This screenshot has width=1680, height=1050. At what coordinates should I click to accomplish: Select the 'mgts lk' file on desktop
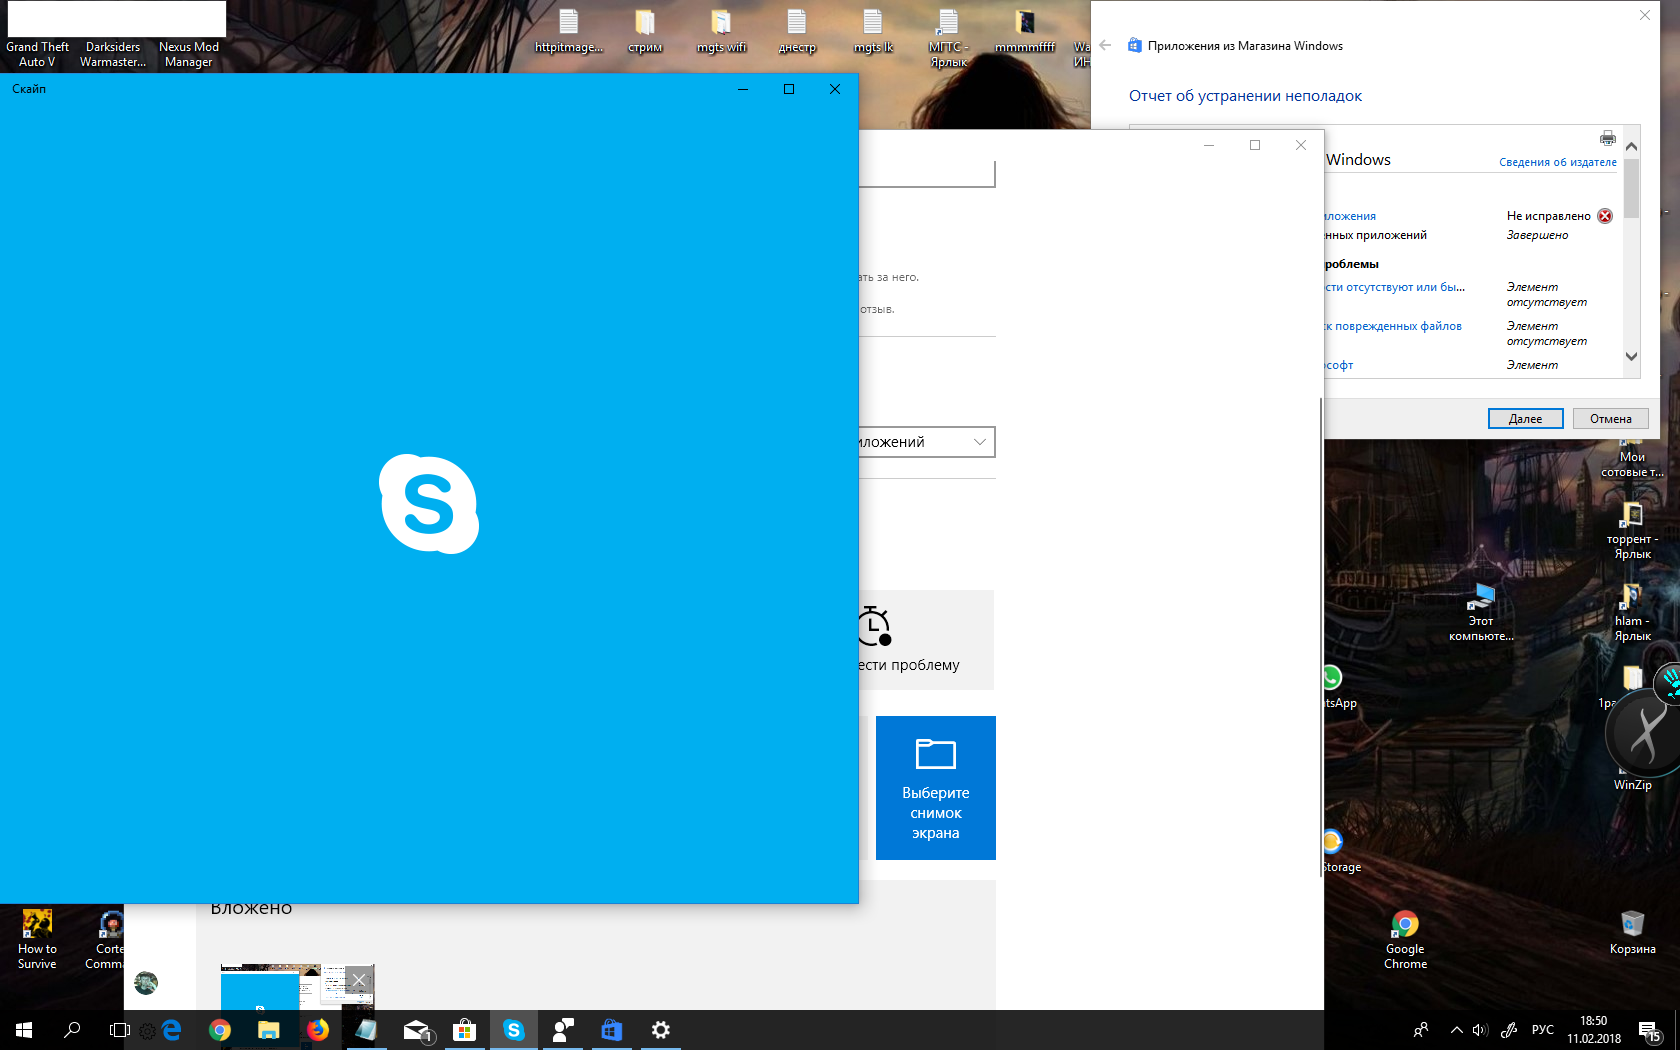click(x=873, y=30)
